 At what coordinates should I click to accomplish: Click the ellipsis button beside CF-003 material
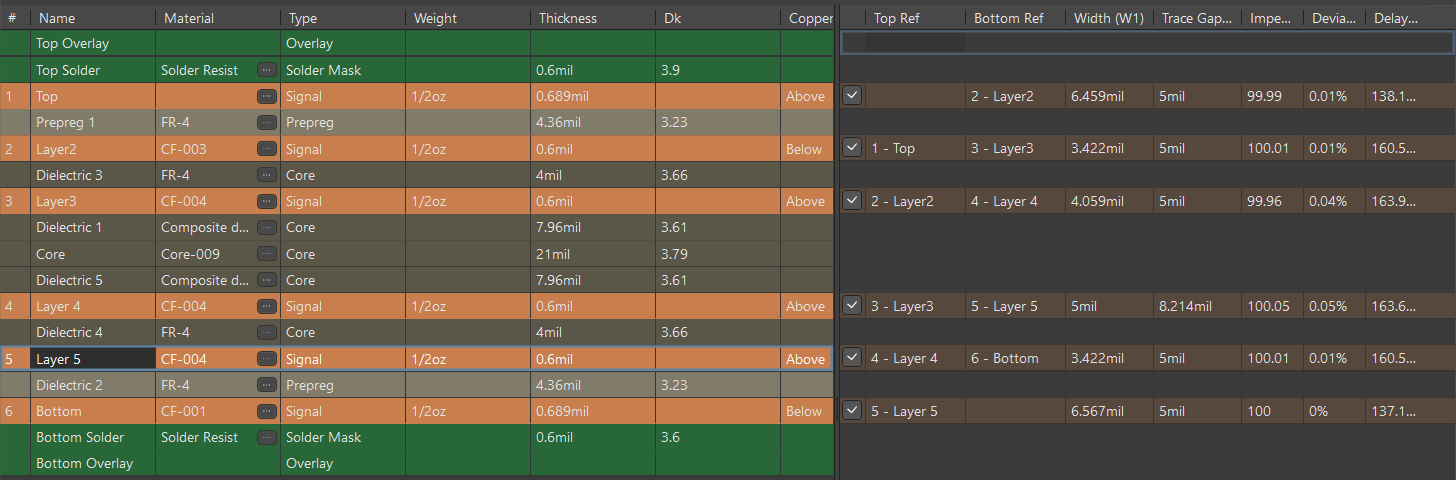tap(266, 149)
